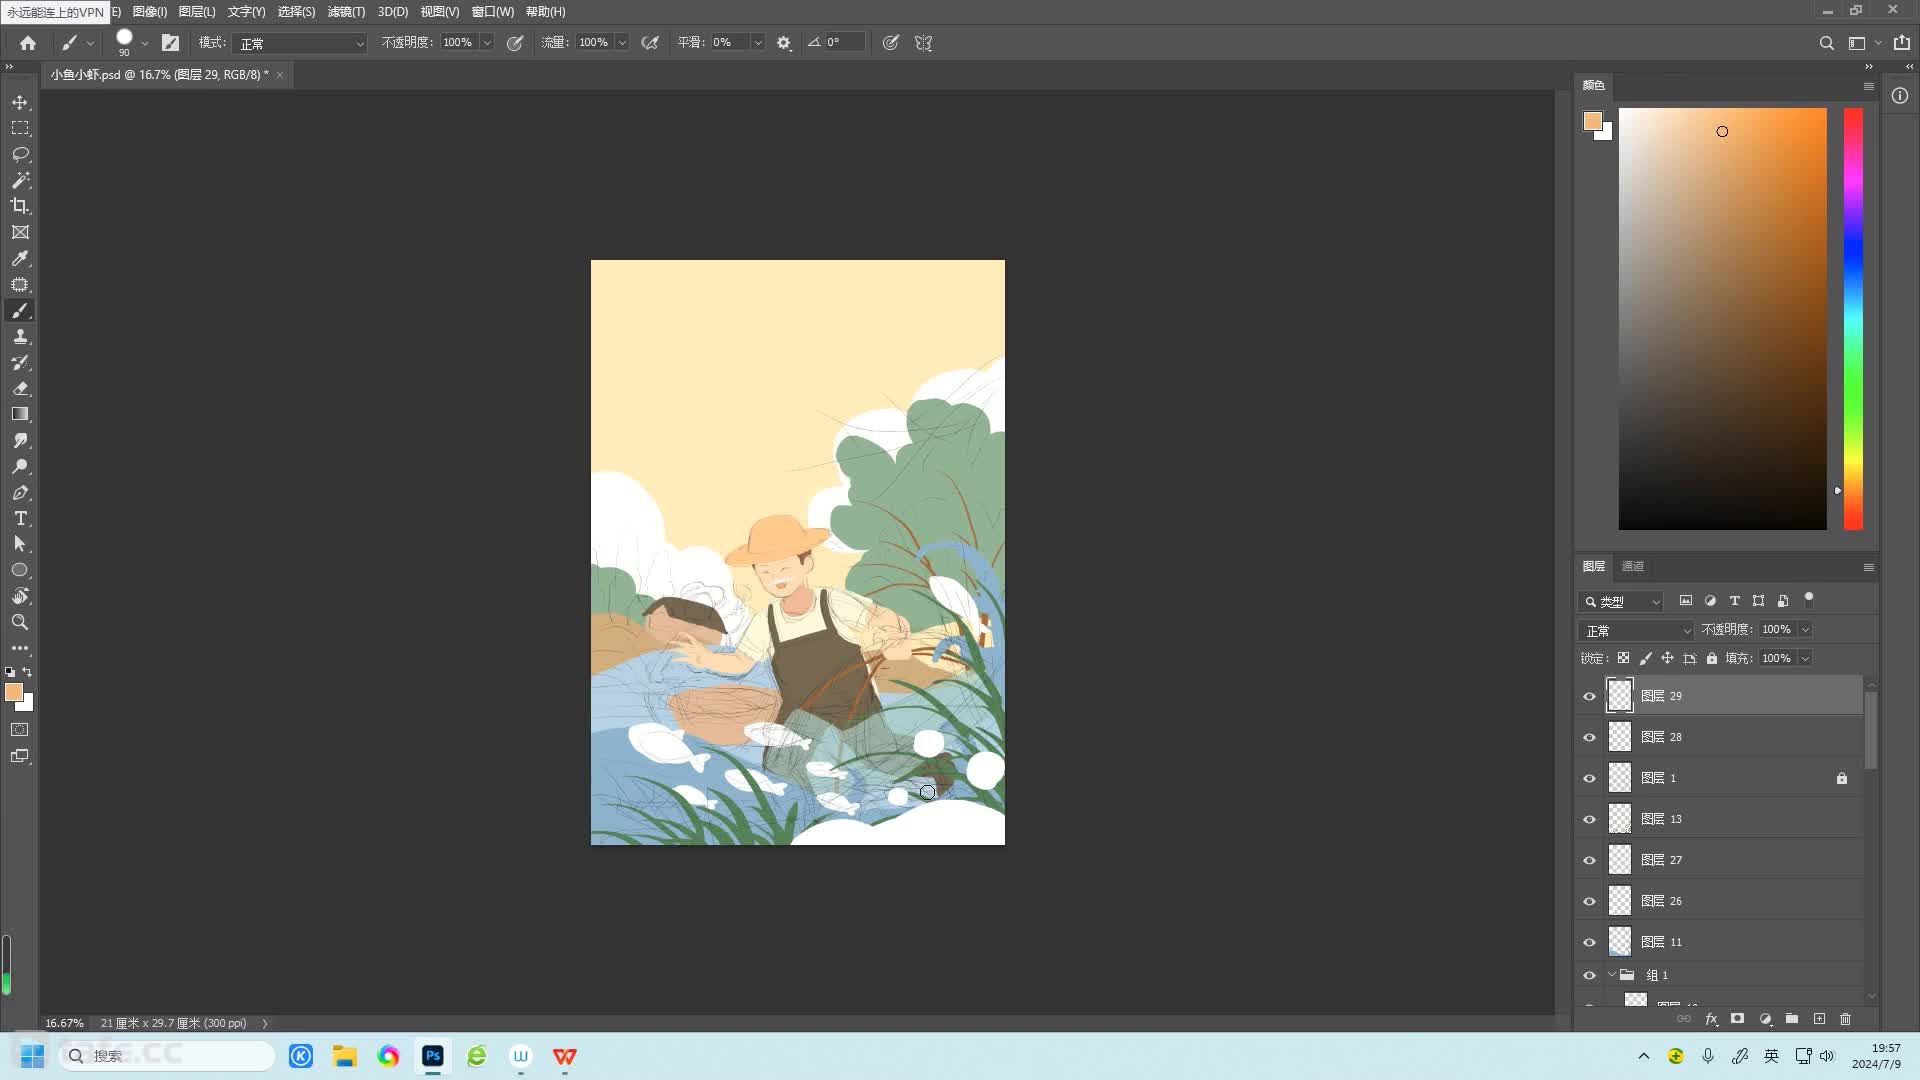1920x1080 pixels.
Task: Select the Clone Stamp tool
Action: click(20, 337)
